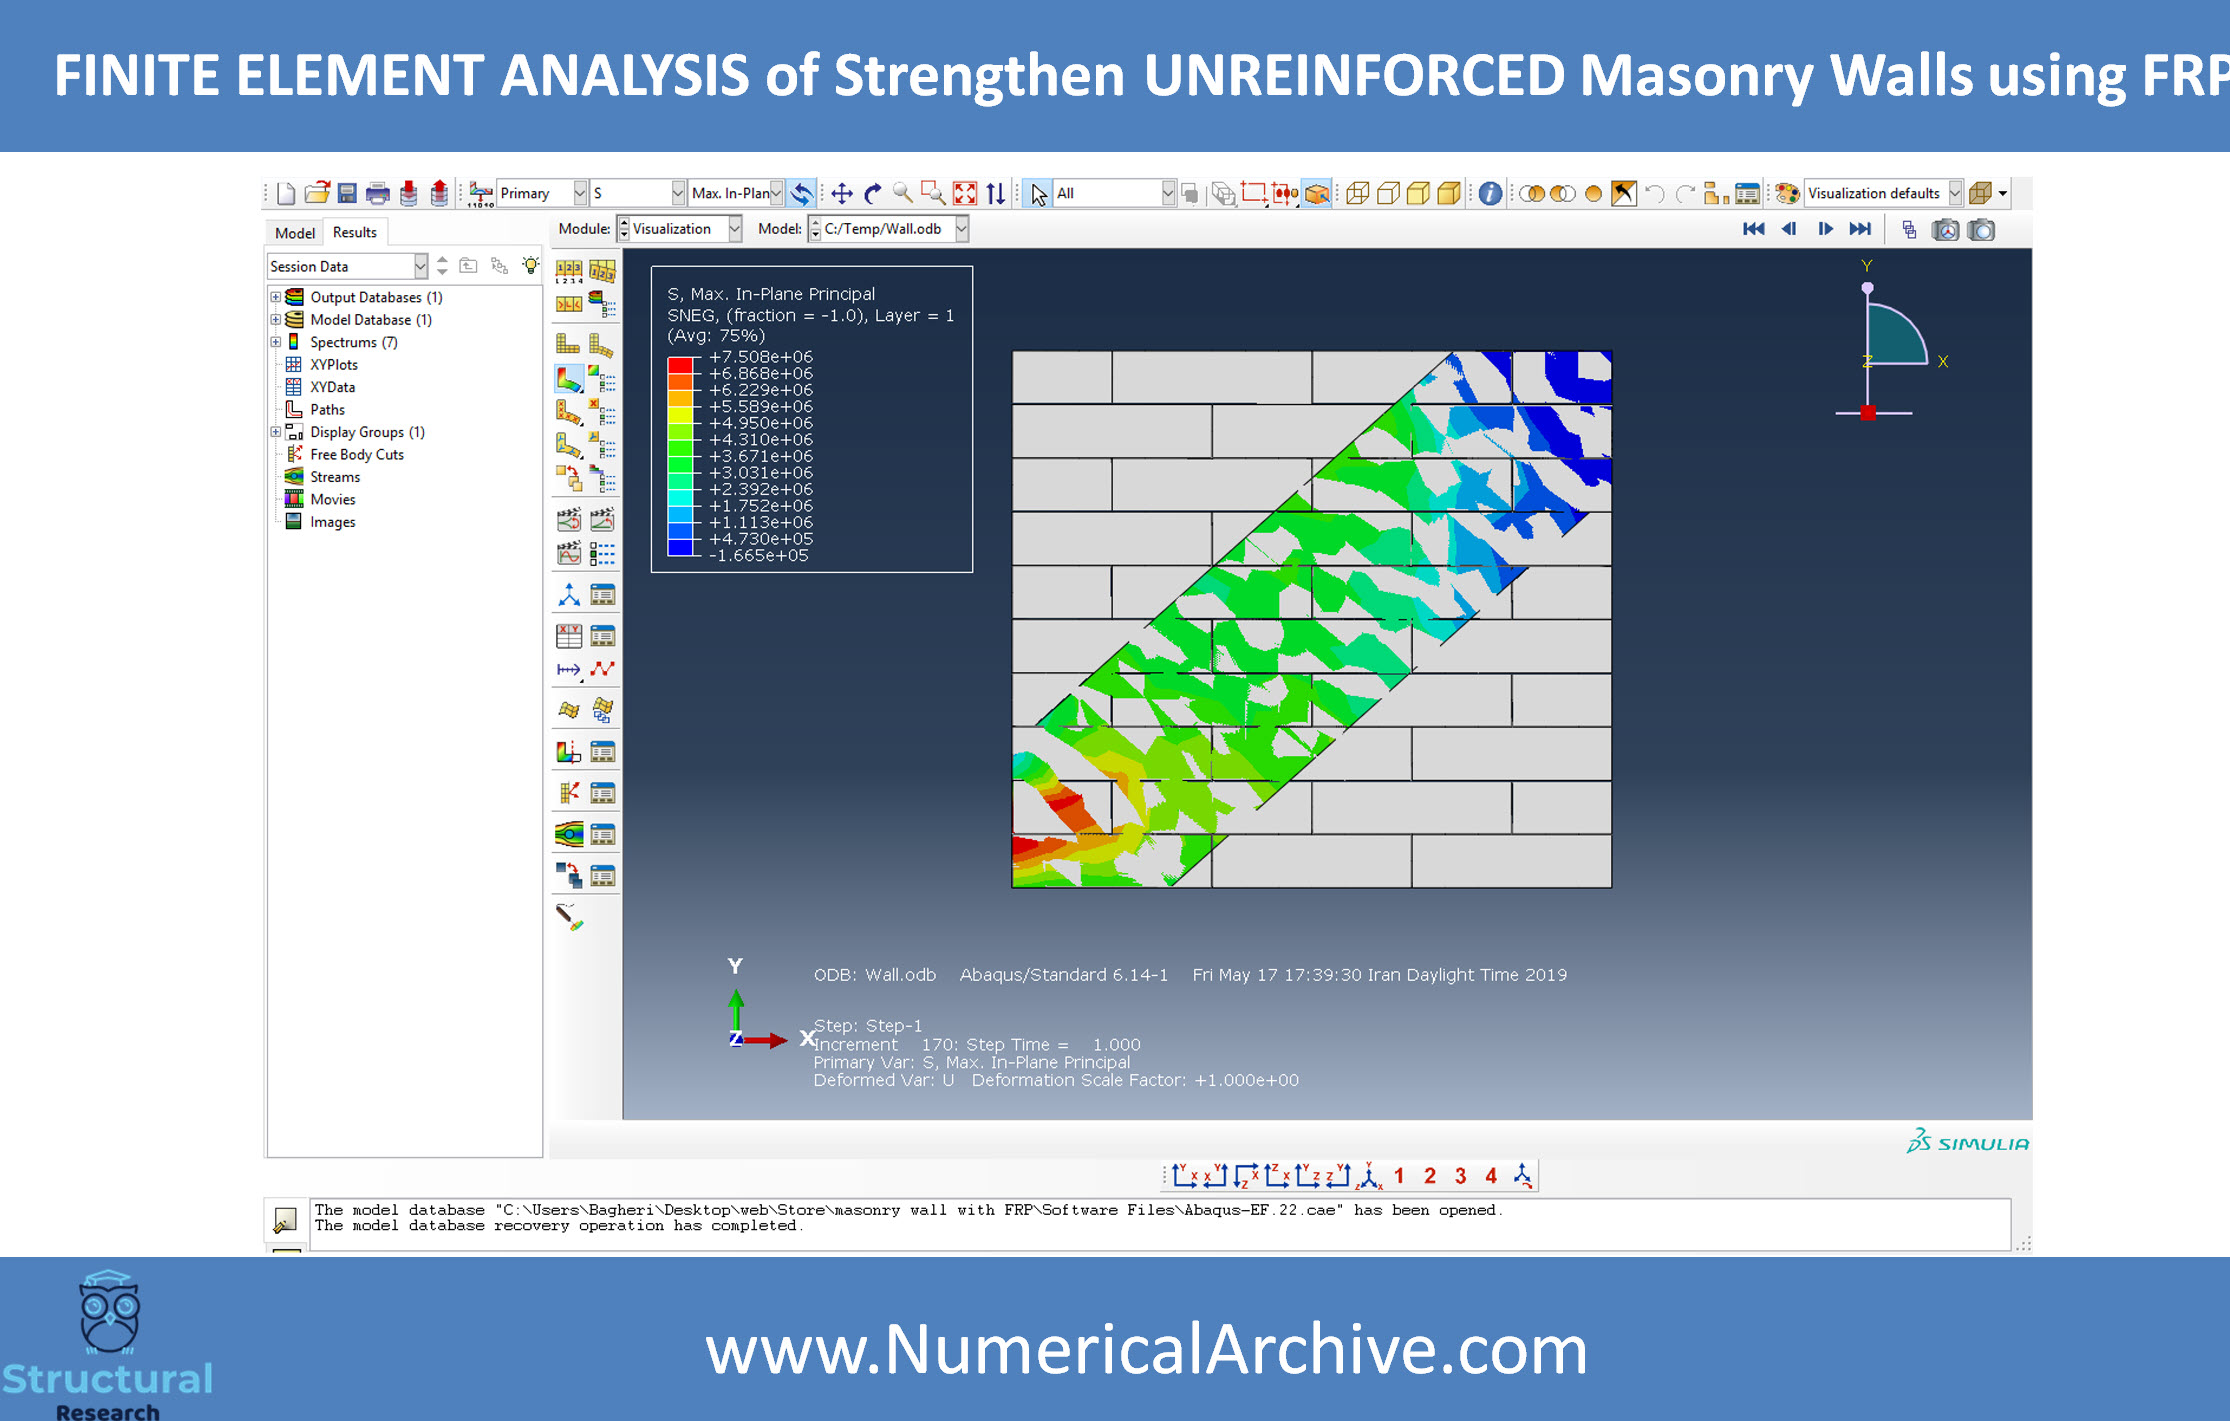Open the selection filter All dropdown
Image resolution: width=2230 pixels, height=1421 pixels.
[x=1115, y=193]
